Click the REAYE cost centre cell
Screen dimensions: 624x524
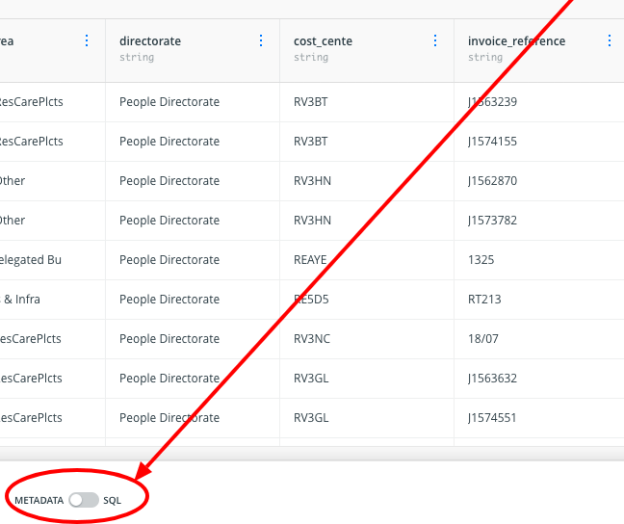coord(310,260)
